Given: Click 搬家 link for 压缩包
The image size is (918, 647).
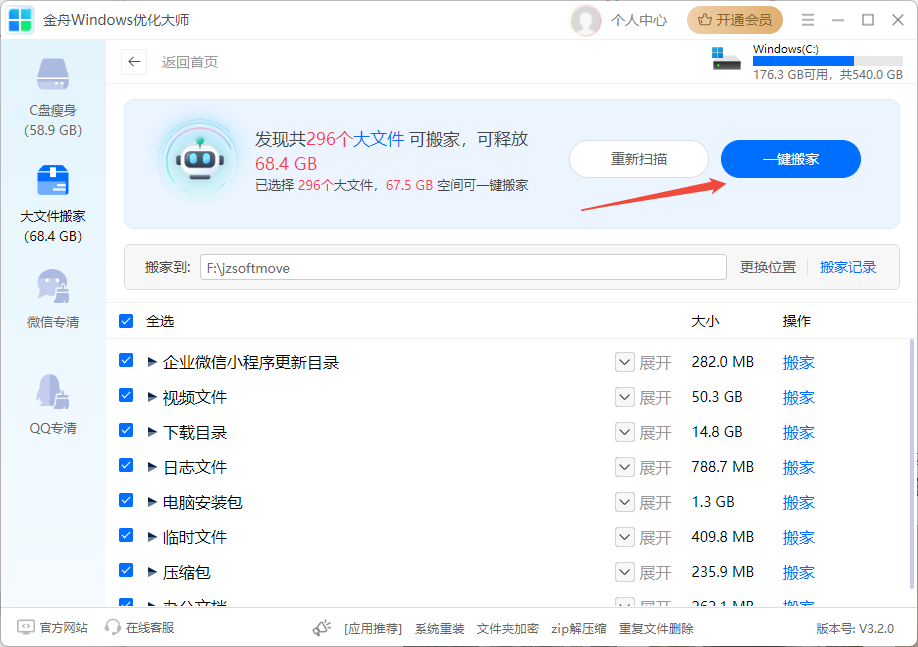Looking at the screenshot, I should point(799,573).
